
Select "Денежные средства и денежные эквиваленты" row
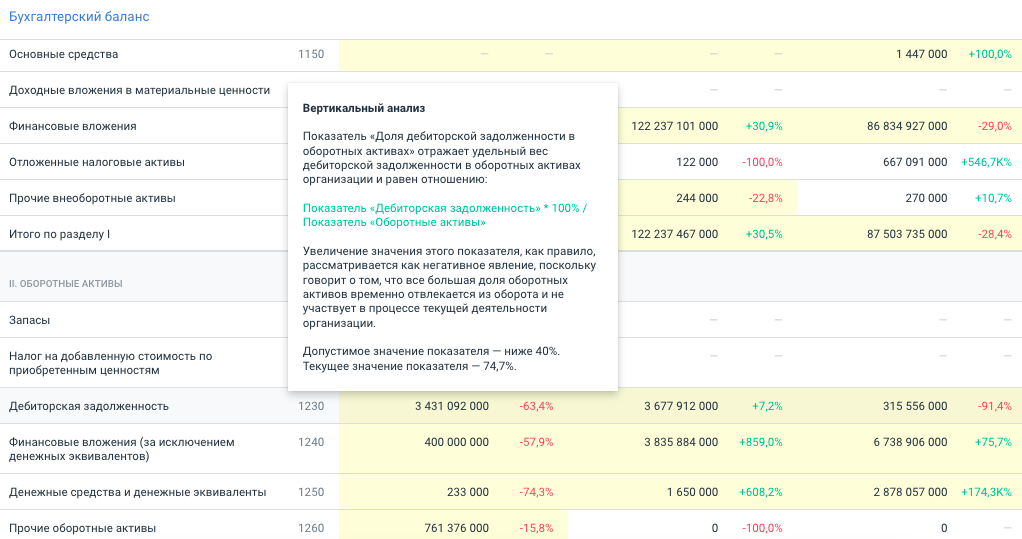(x=137, y=492)
